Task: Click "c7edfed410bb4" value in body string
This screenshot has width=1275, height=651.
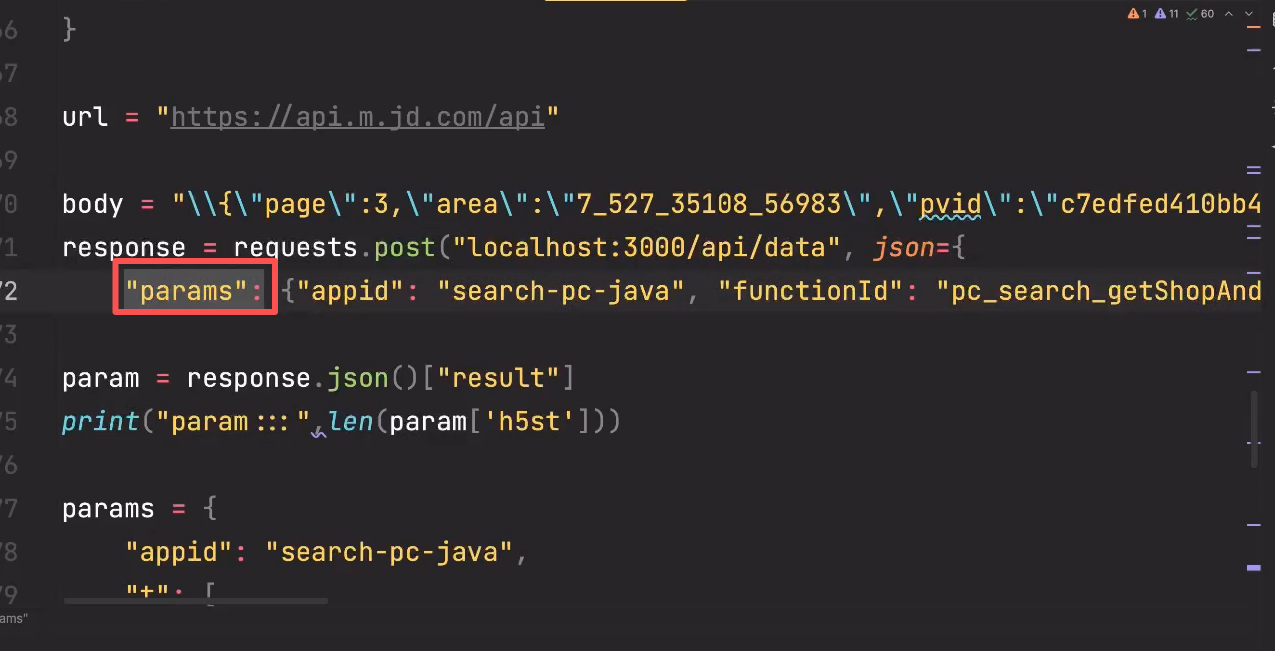Action: (1160, 204)
